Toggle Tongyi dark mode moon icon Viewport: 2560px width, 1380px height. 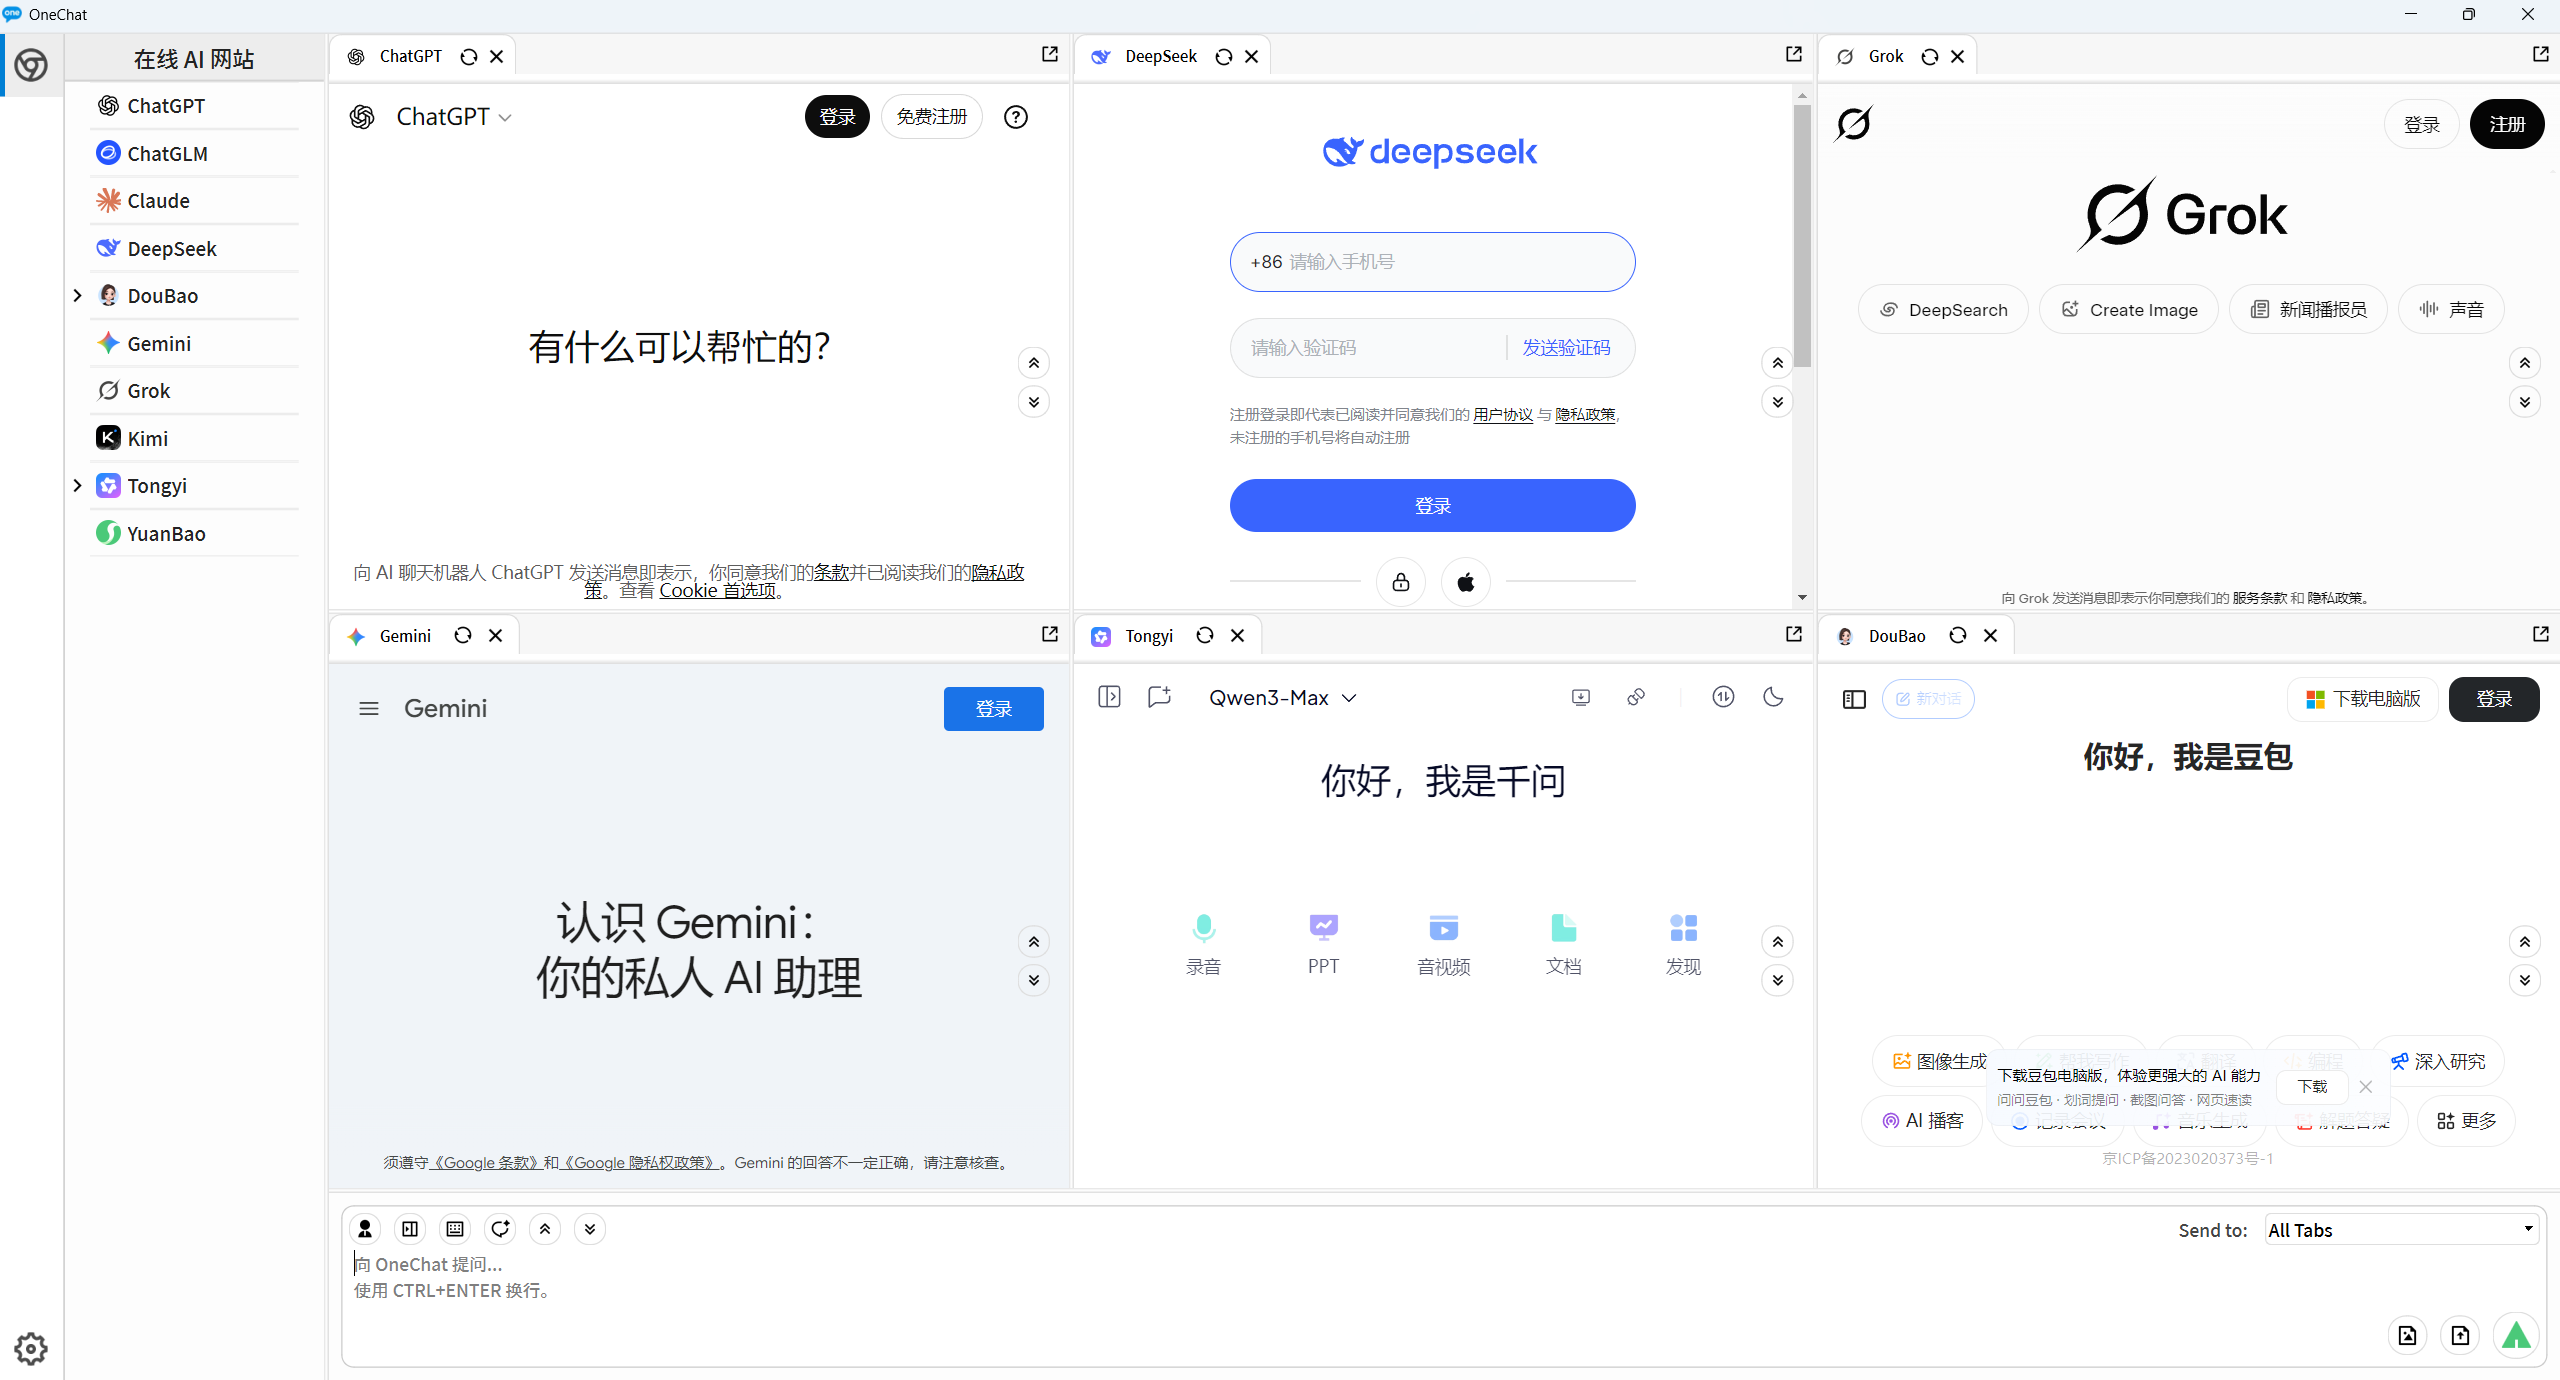click(1773, 697)
